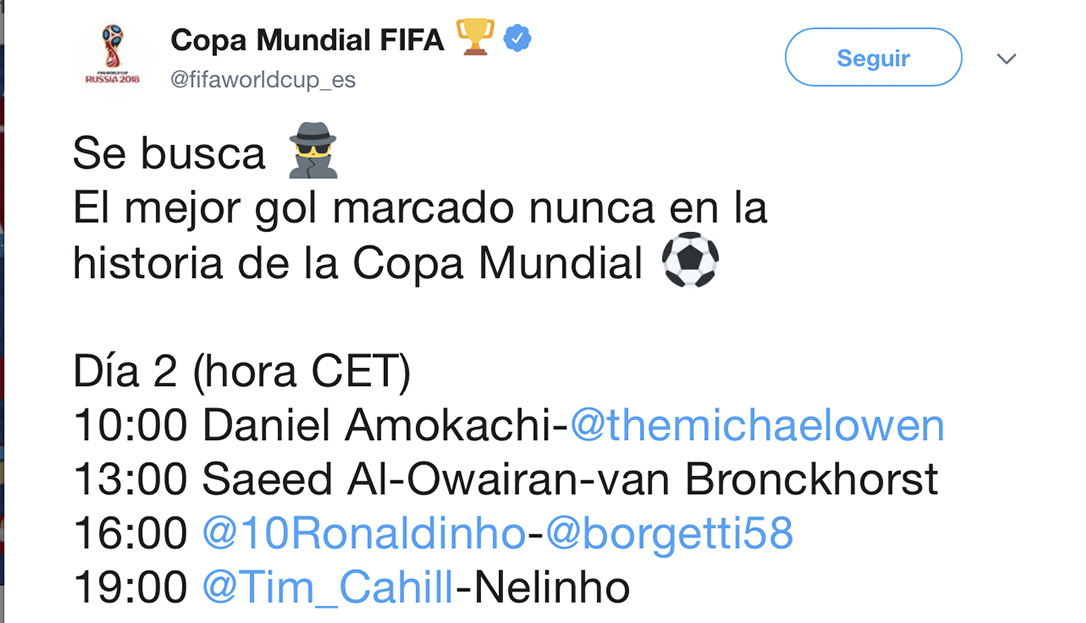Image resolution: width=1086 pixels, height=623 pixels.
Task: Click the blue verified badge icon
Action: pos(517,39)
